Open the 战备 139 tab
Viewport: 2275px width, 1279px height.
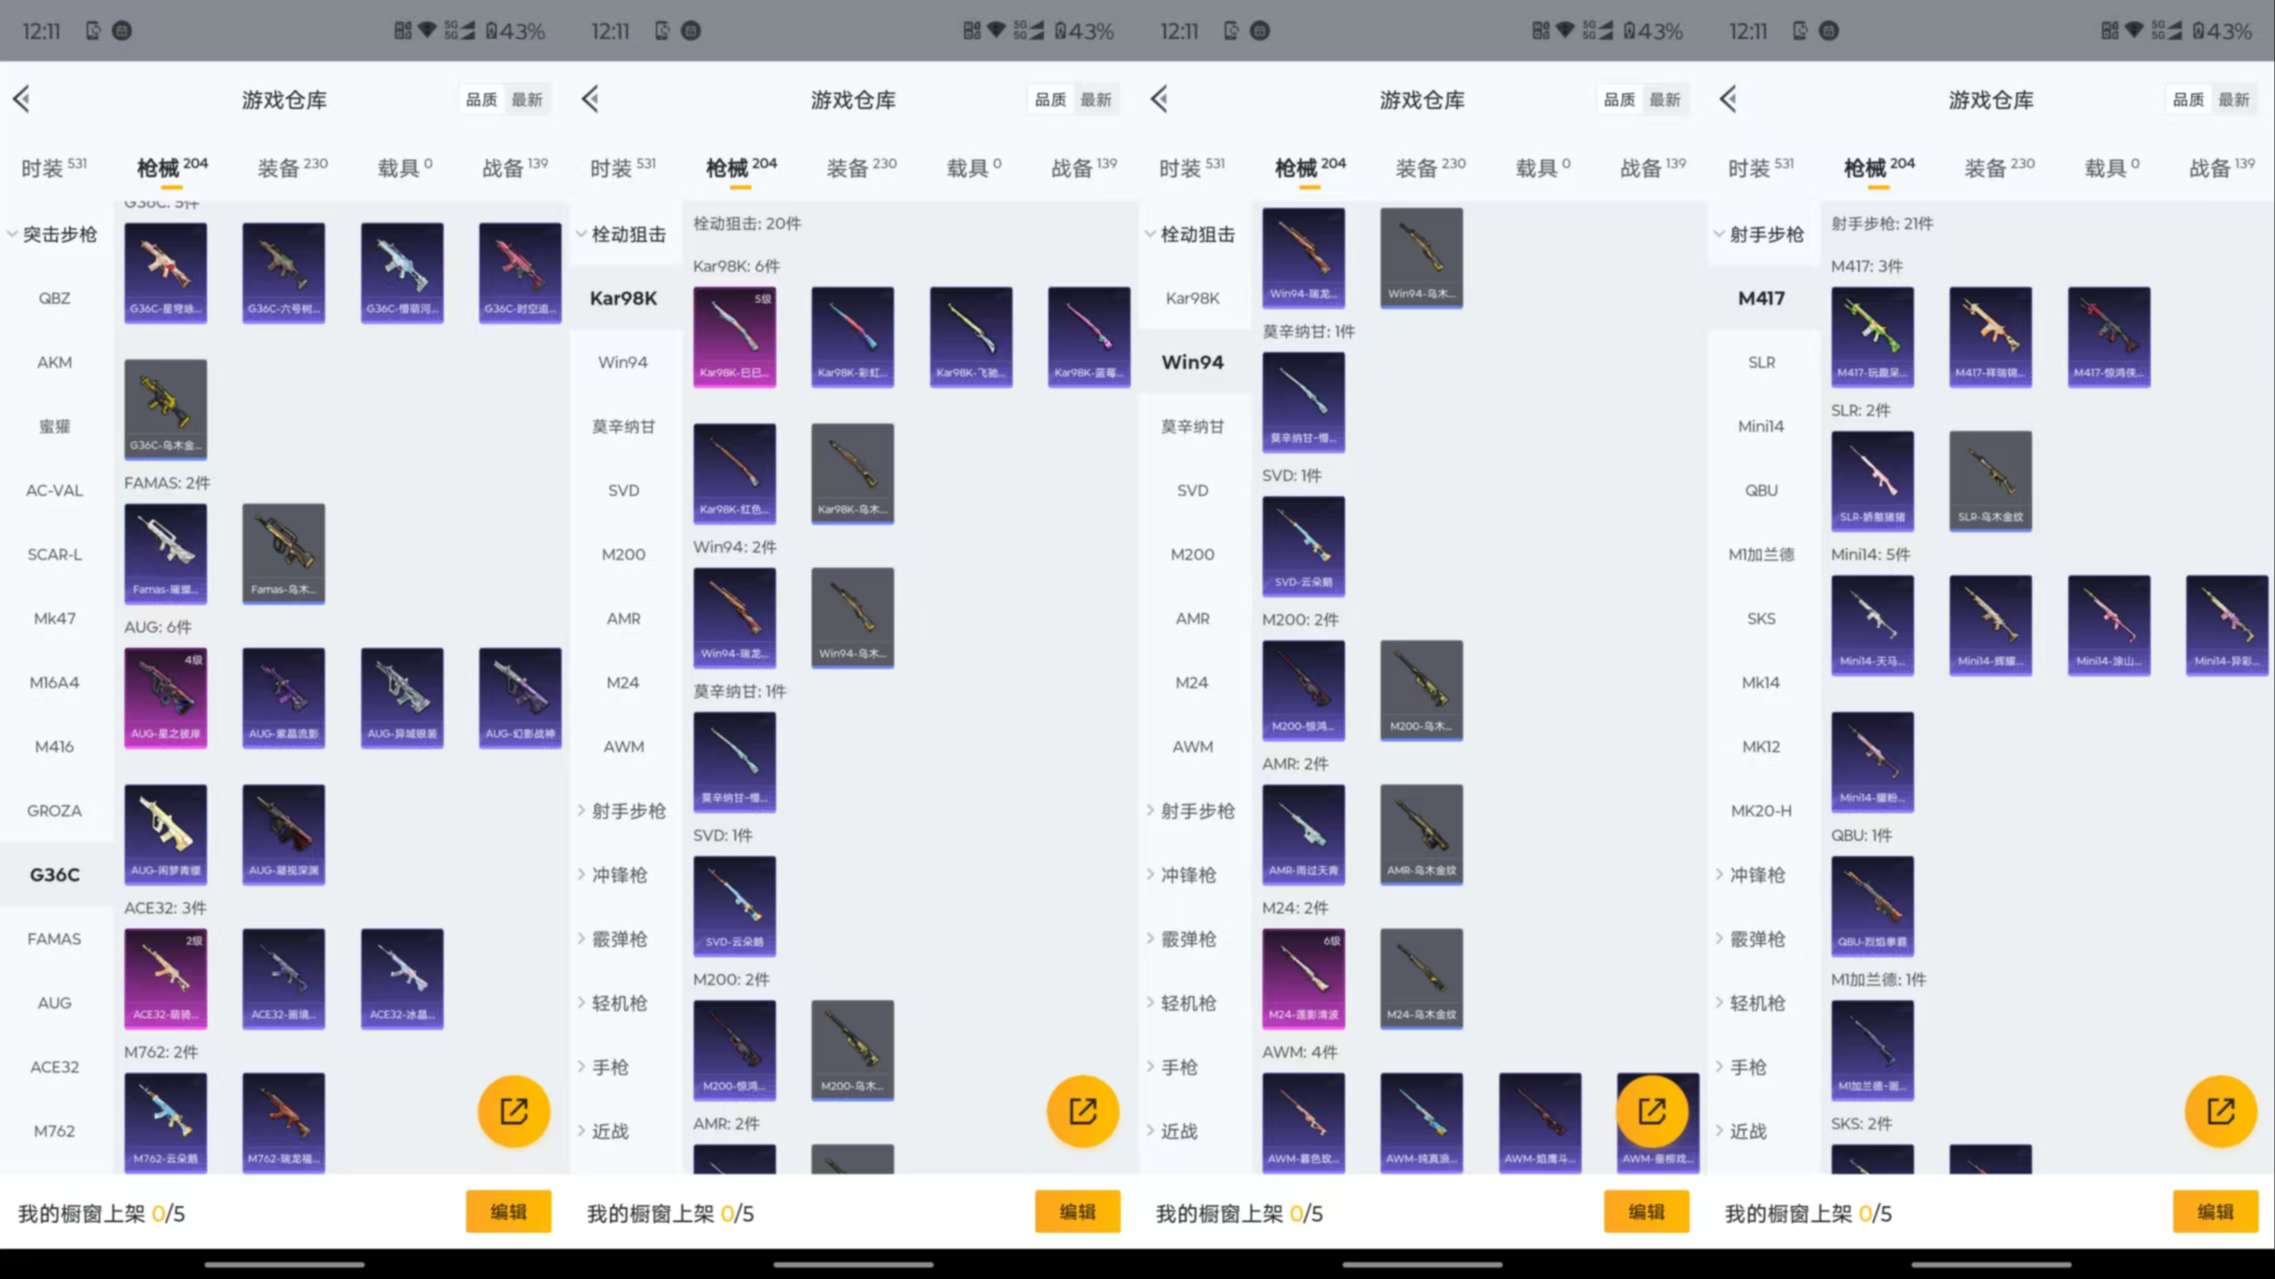pyautogui.click(x=510, y=165)
